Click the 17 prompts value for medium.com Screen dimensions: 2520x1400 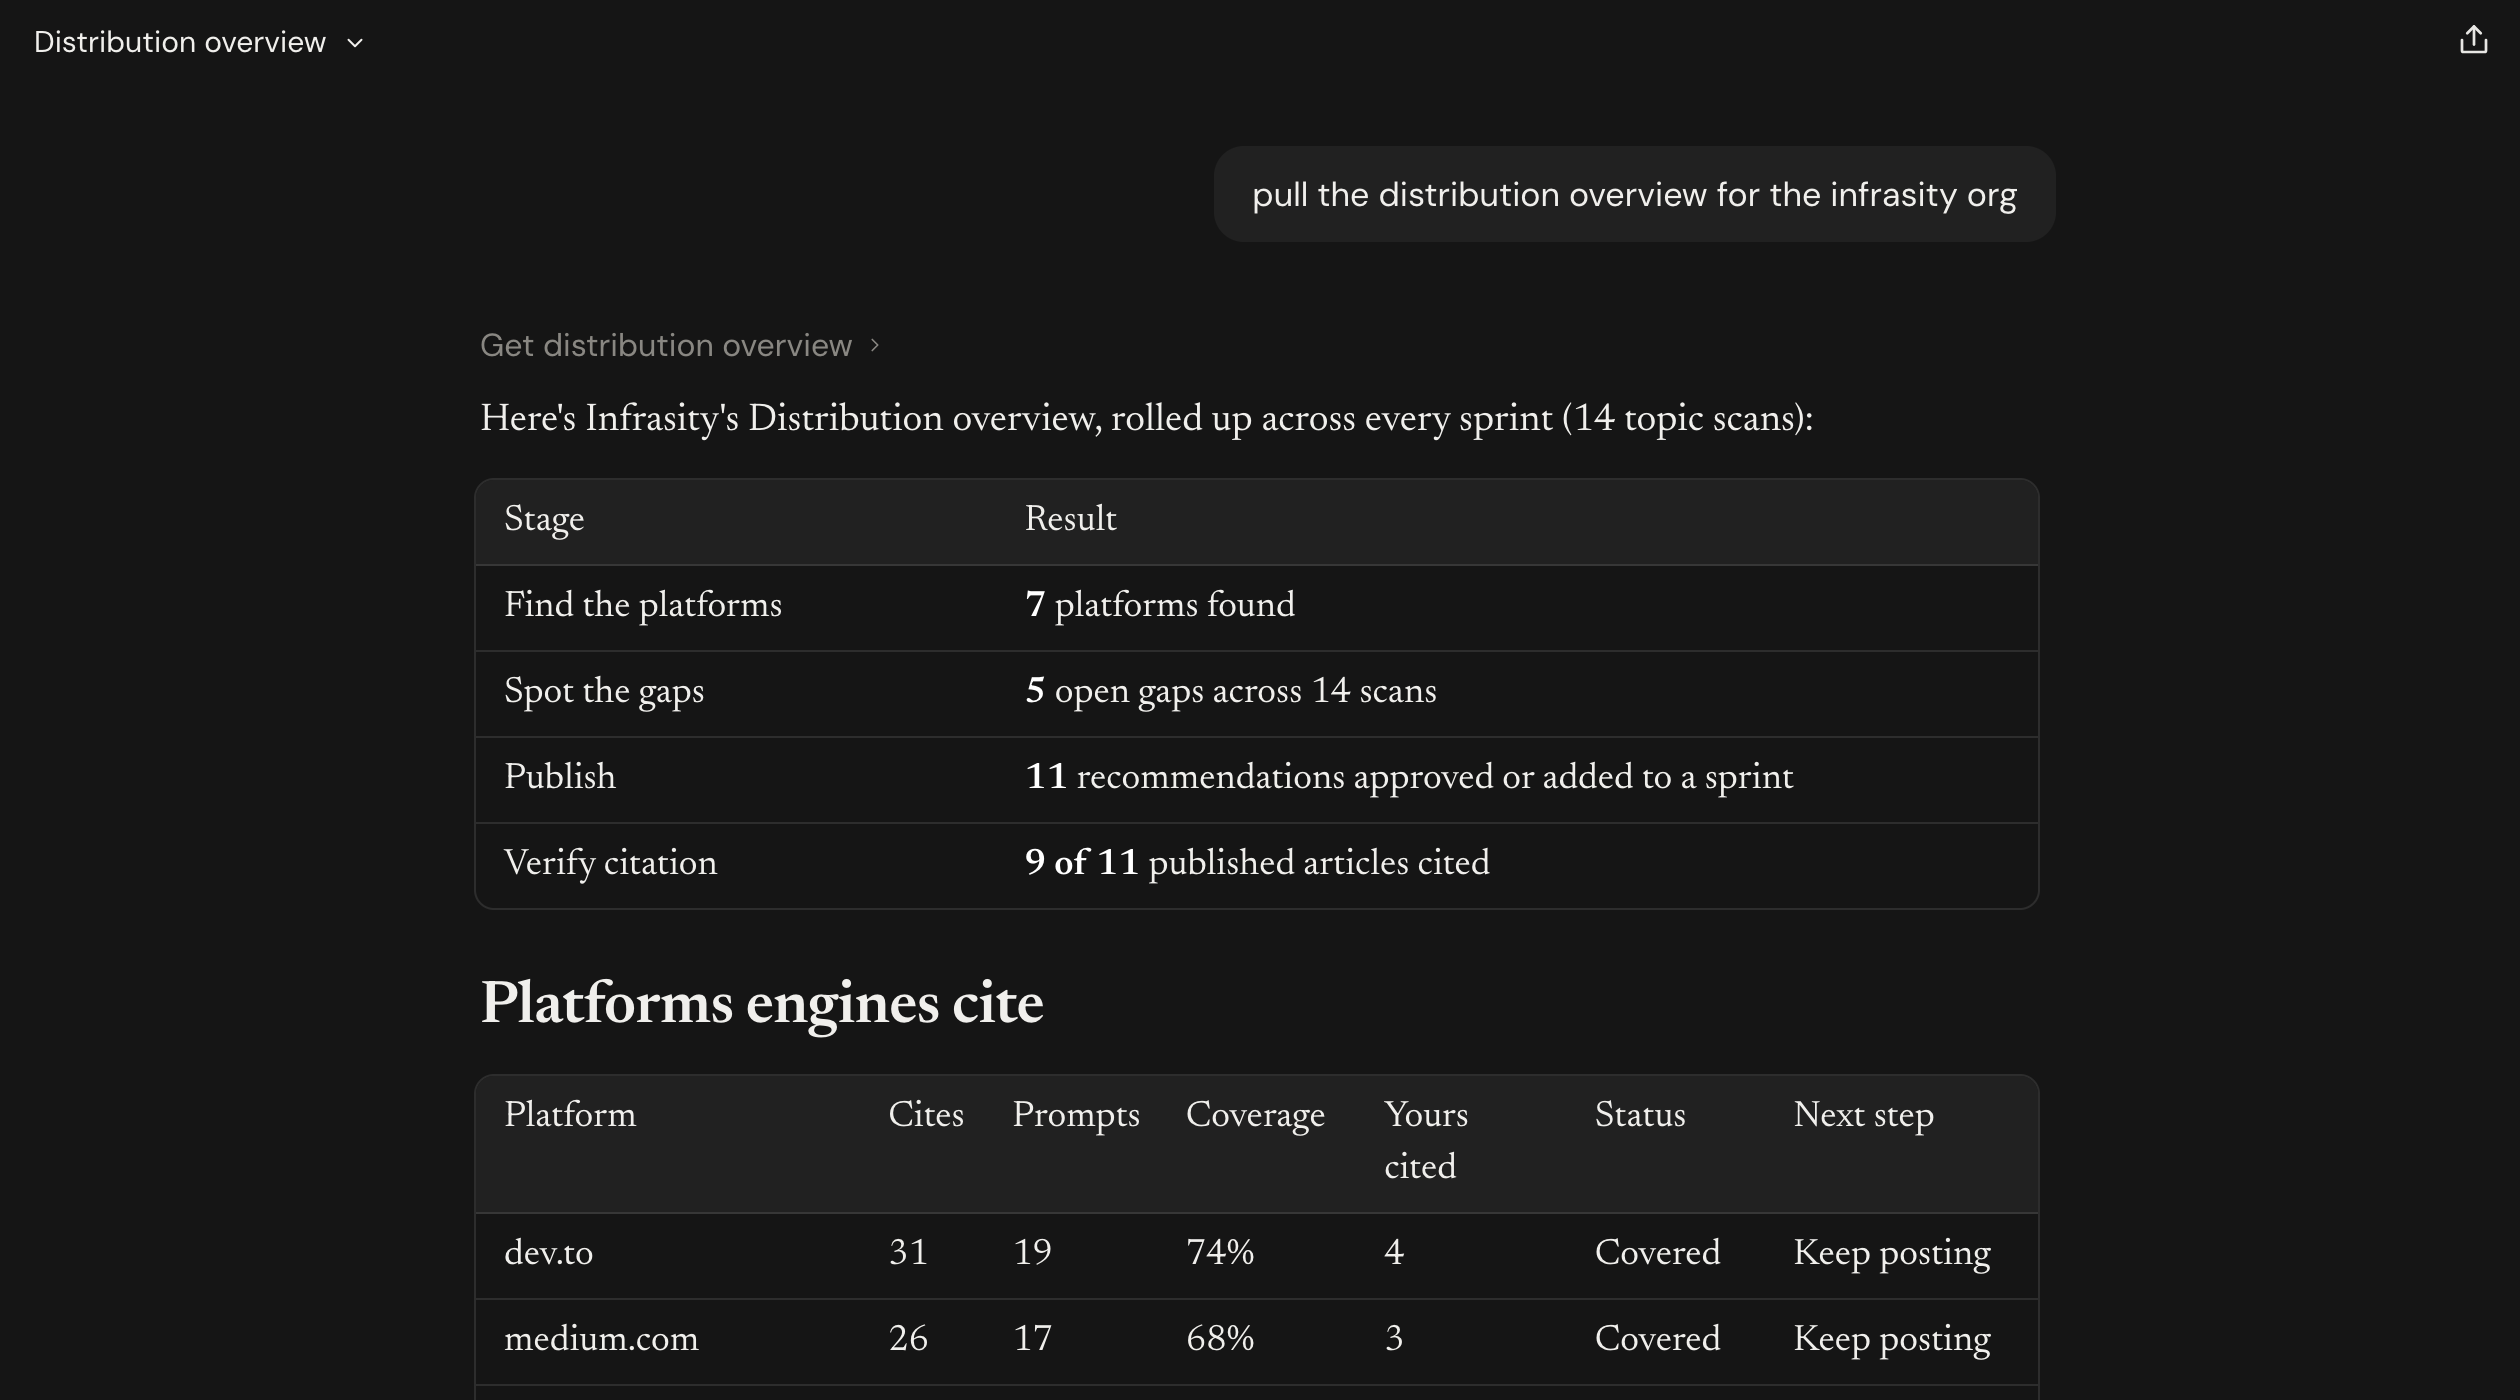point(1032,1338)
